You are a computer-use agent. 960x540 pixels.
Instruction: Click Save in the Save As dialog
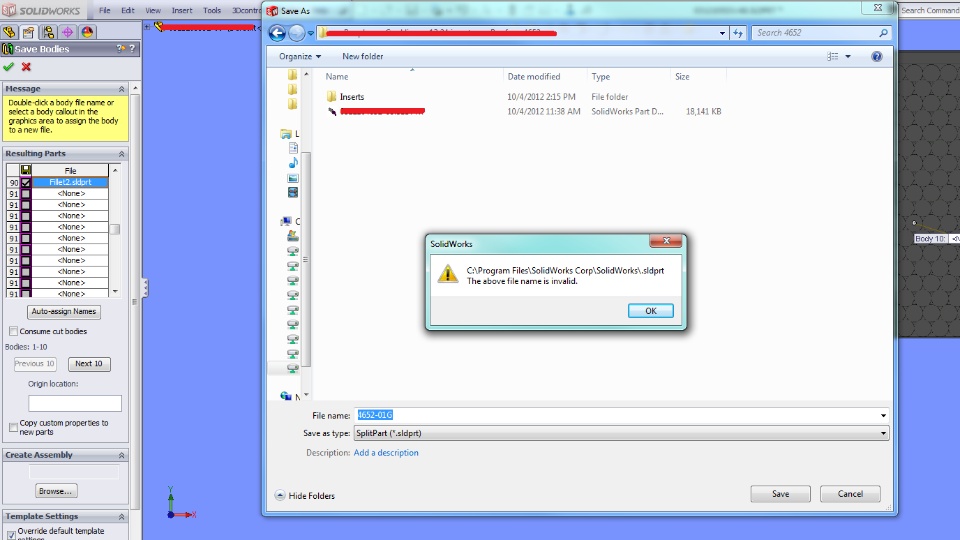pos(780,494)
